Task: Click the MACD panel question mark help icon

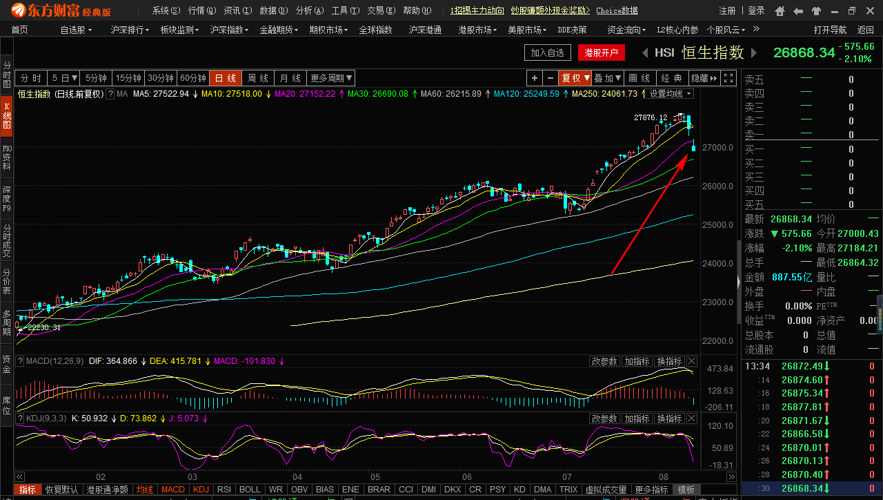Action: [20, 360]
